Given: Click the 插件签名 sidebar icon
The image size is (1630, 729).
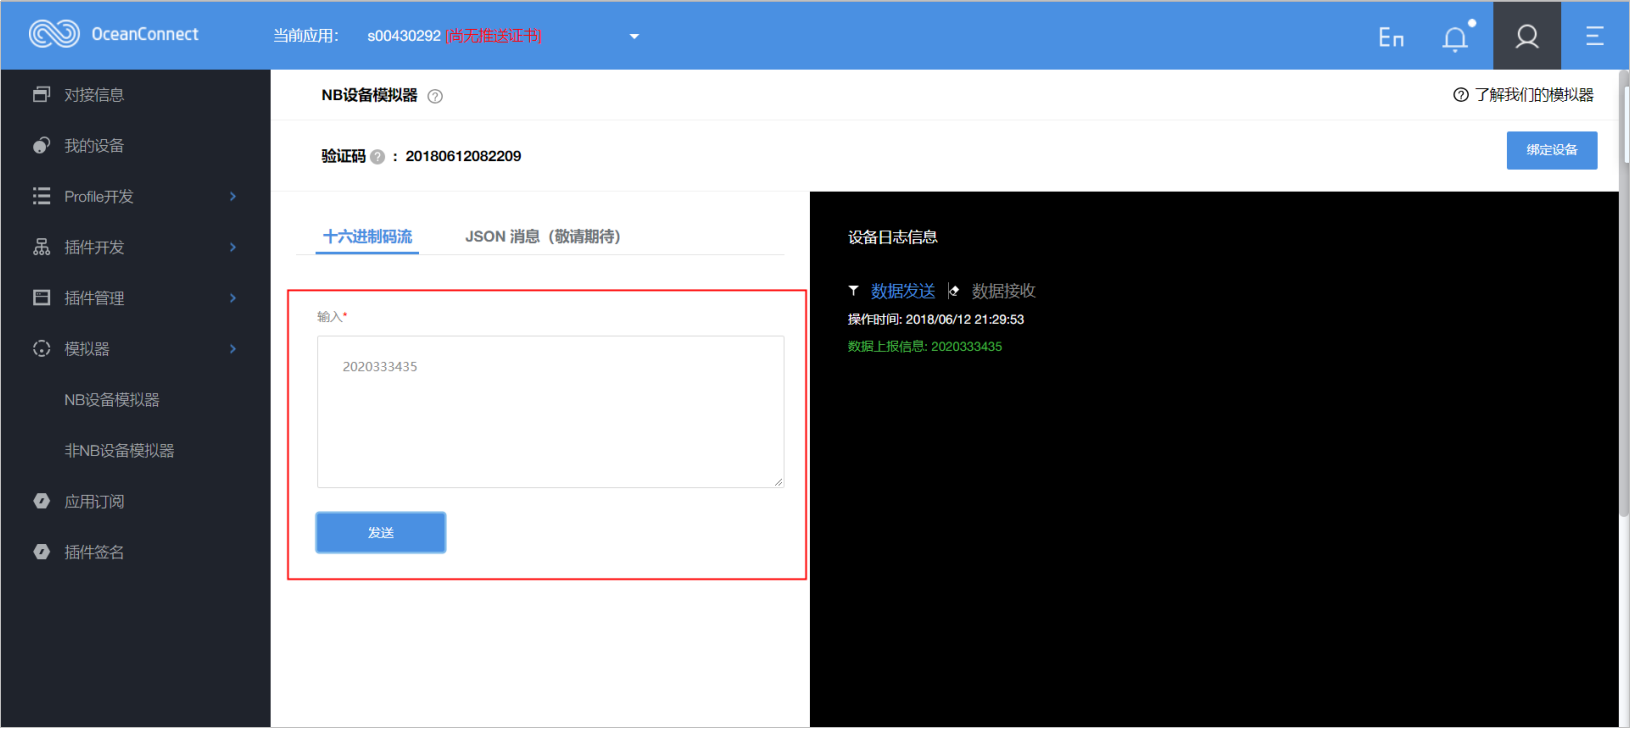Looking at the screenshot, I should click(41, 552).
